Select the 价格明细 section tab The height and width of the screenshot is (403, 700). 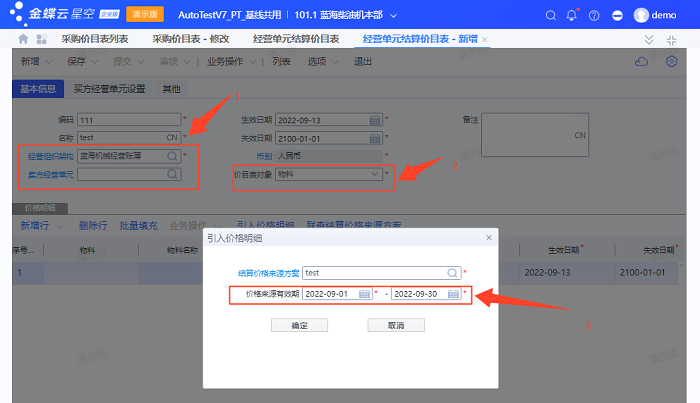40,208
